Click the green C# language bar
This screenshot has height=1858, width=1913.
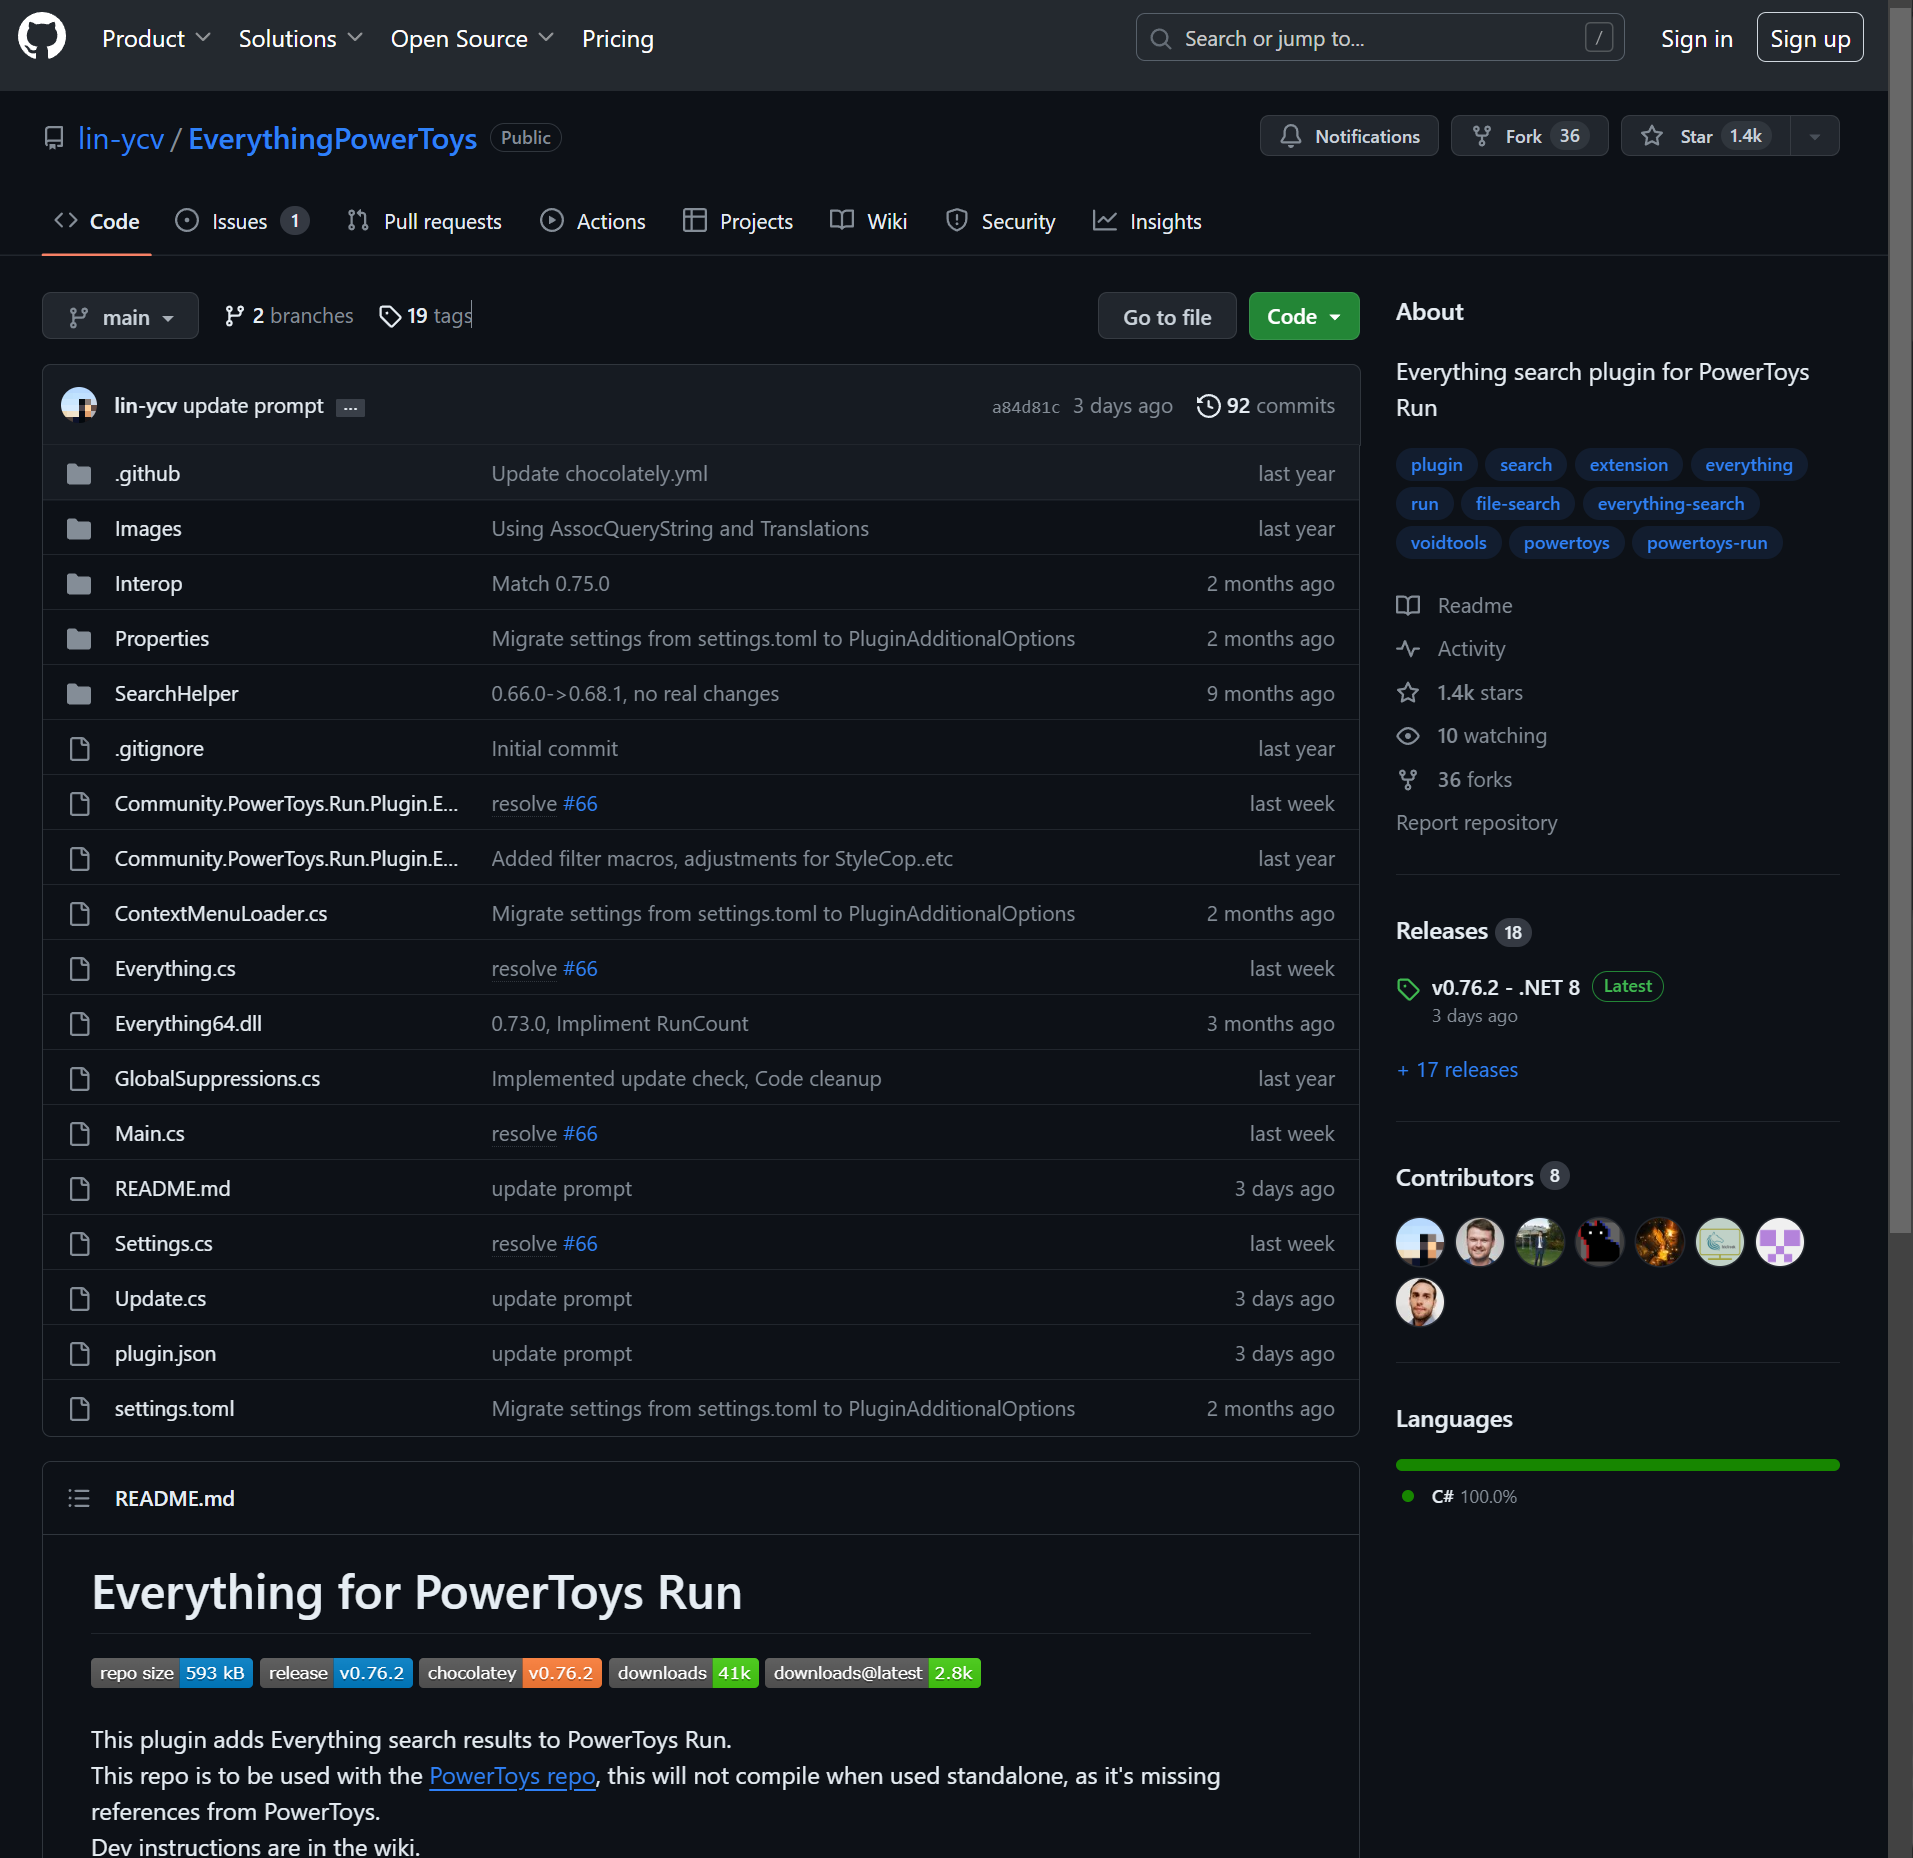pos(1617,1465)
